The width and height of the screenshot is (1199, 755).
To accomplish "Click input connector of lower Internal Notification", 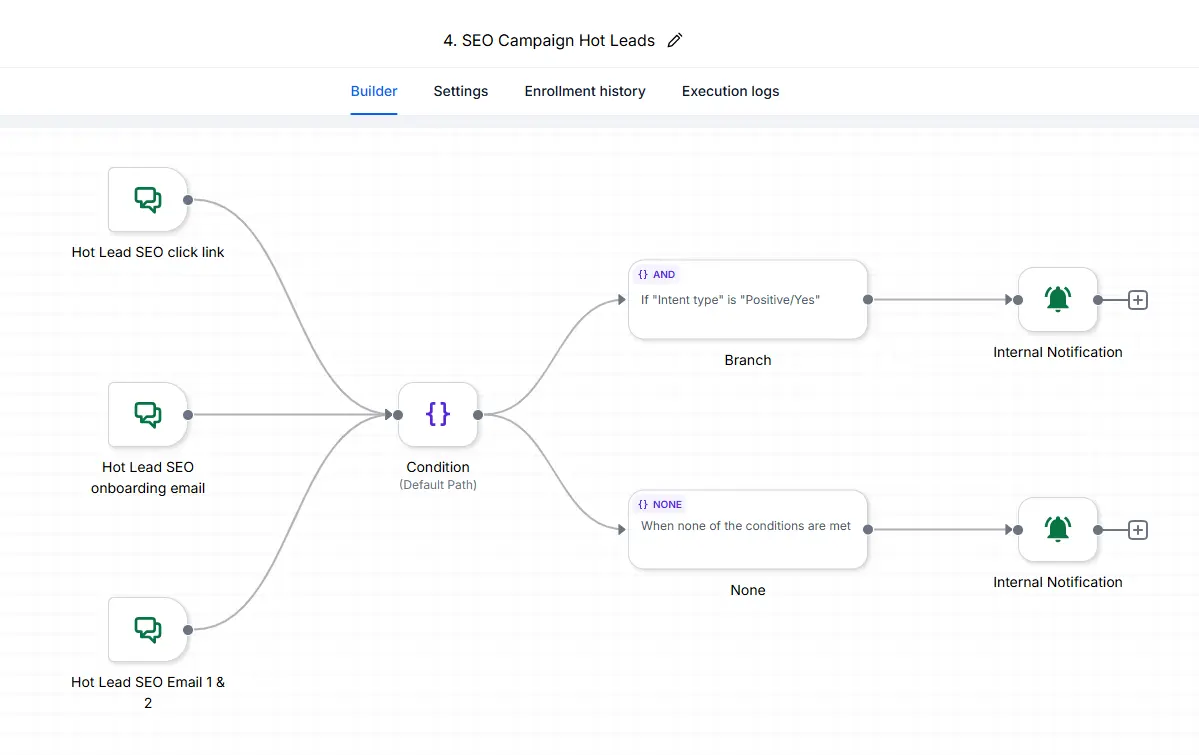I will pyautogui.click(x=1018, y=529).
